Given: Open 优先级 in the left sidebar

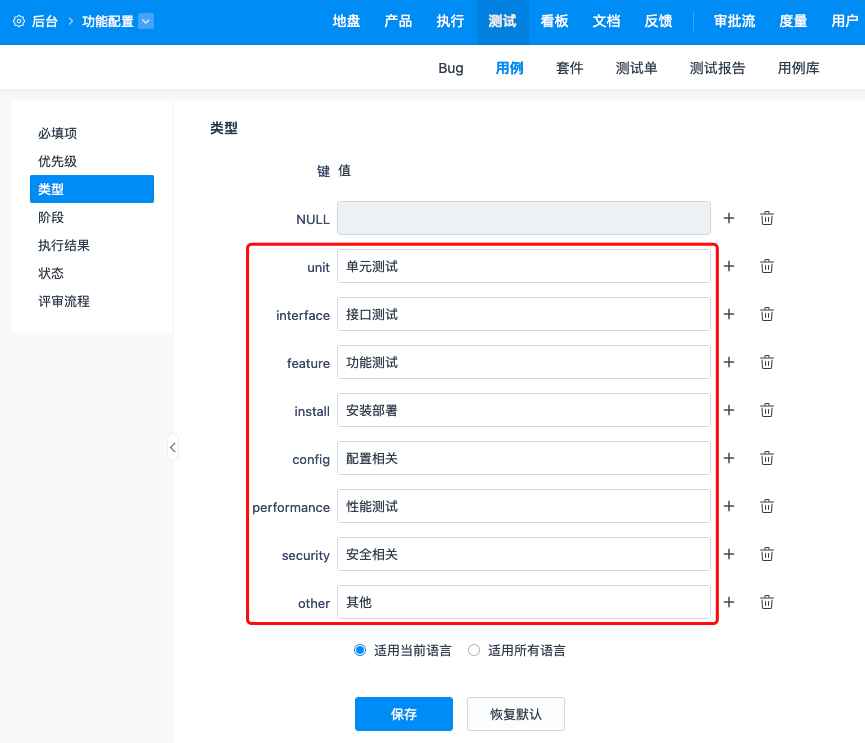Looking at the screenshot, I should [x=58, y=161].
